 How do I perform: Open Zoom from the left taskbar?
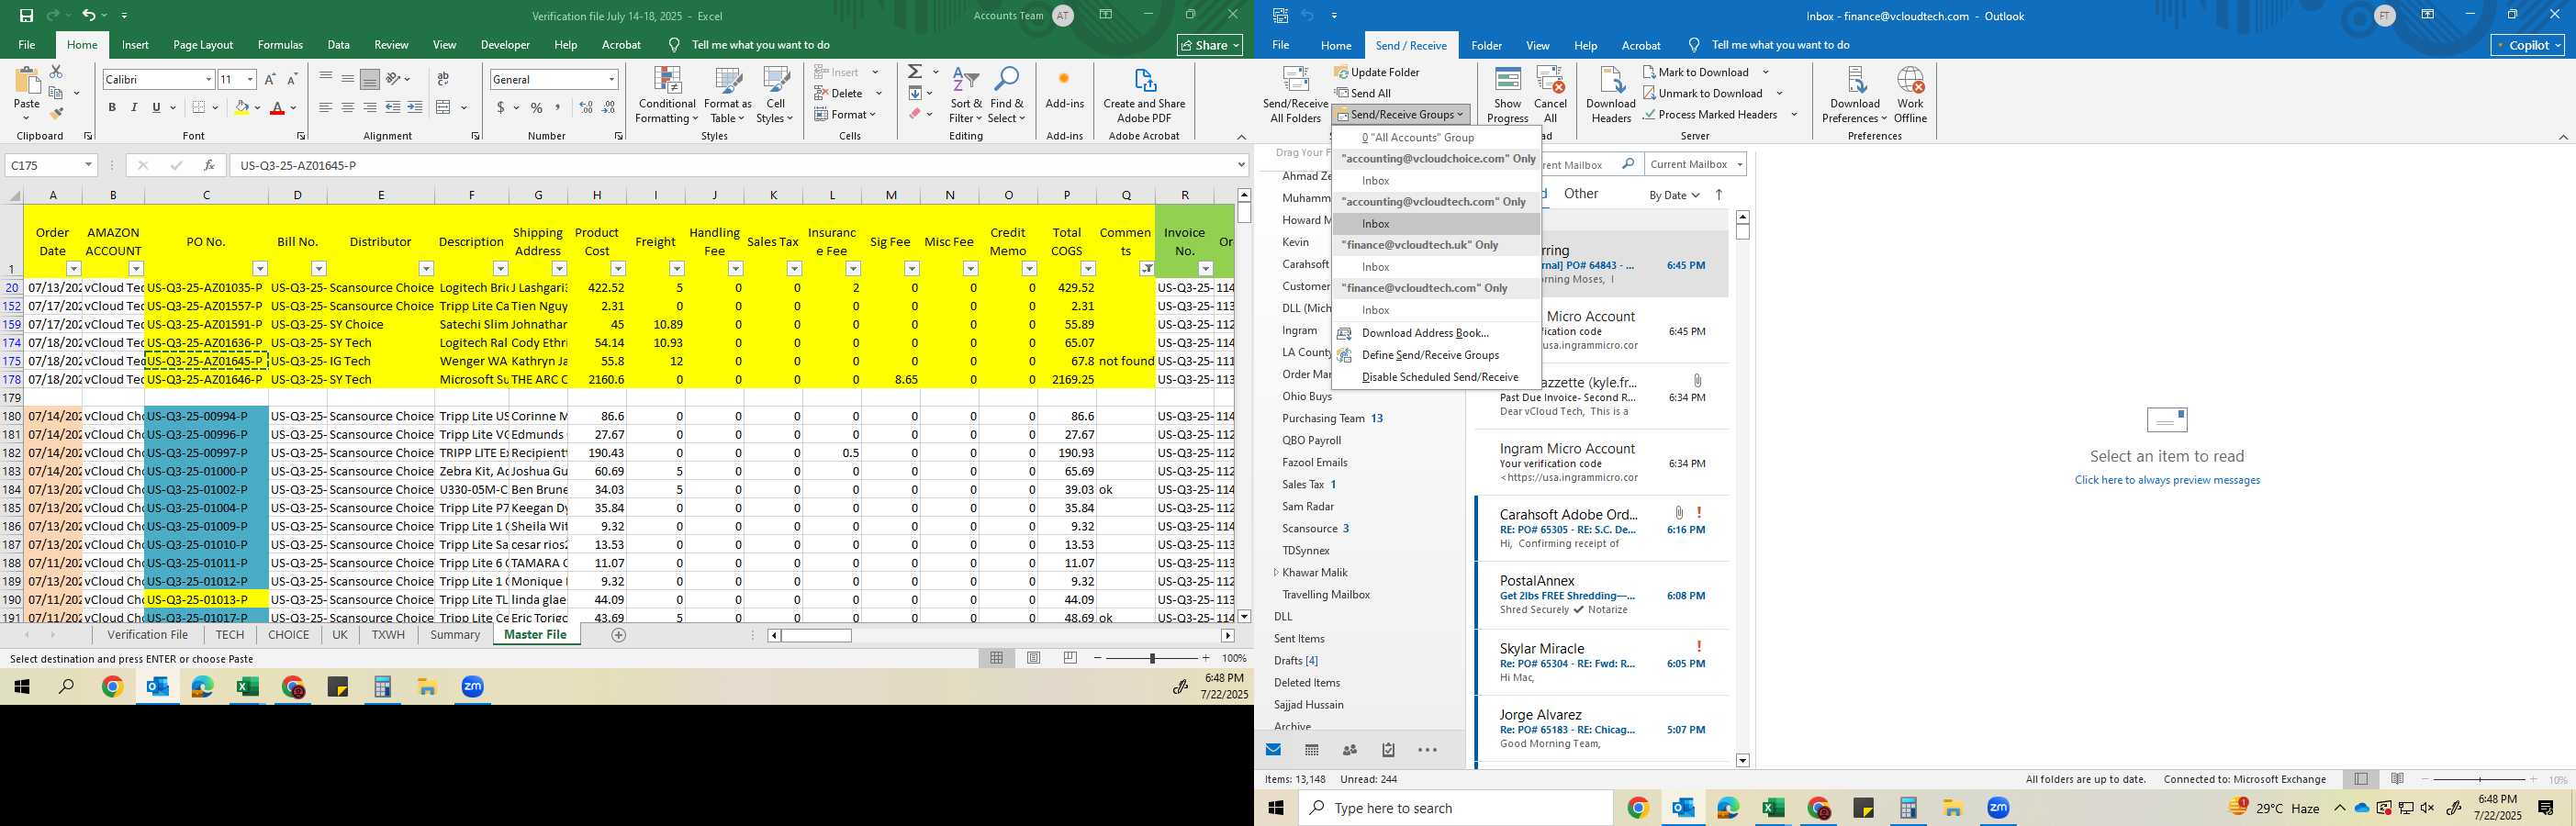473,687
